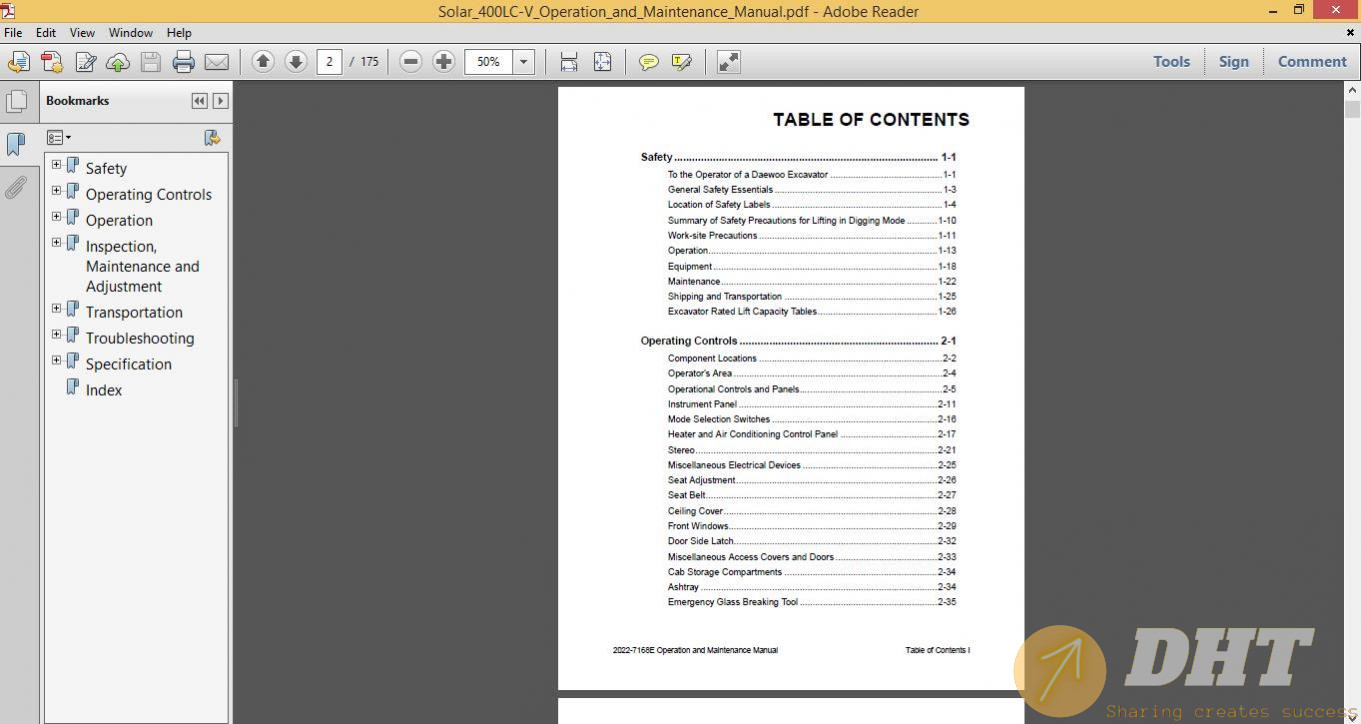Expand the Transportation bookmark
The image size is (1361, 724).
click(x=56, y=309)
